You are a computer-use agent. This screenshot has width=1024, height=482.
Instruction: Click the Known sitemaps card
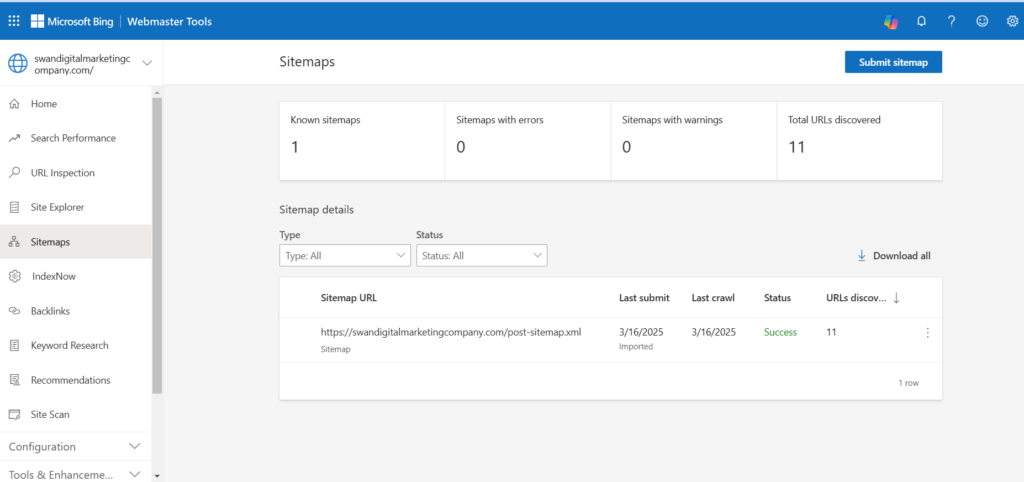pyautogui.click(x=362, y=140)
